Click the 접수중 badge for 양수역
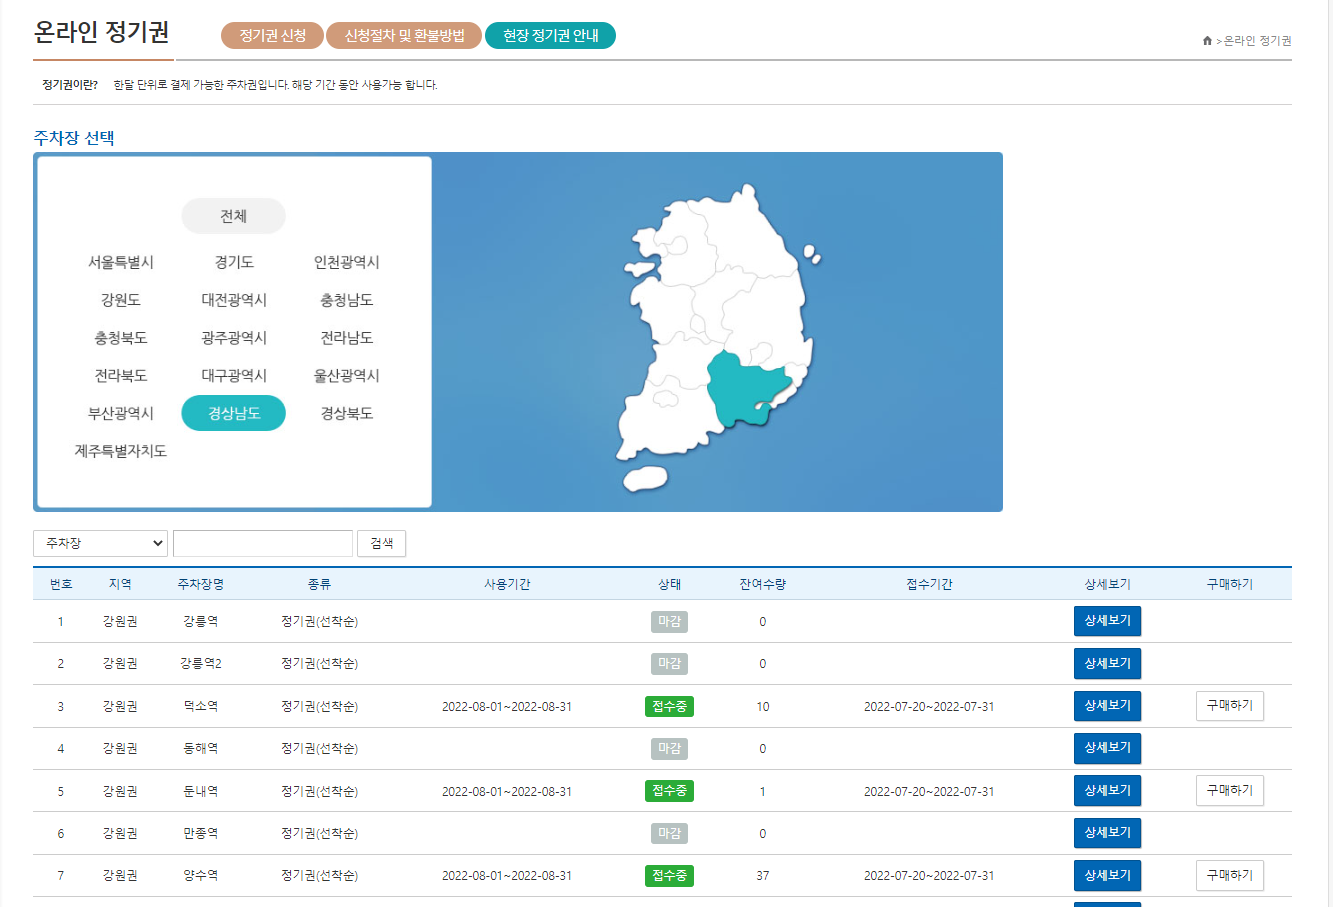Viewport: 1333px width, 907px height. coord(669,876)
